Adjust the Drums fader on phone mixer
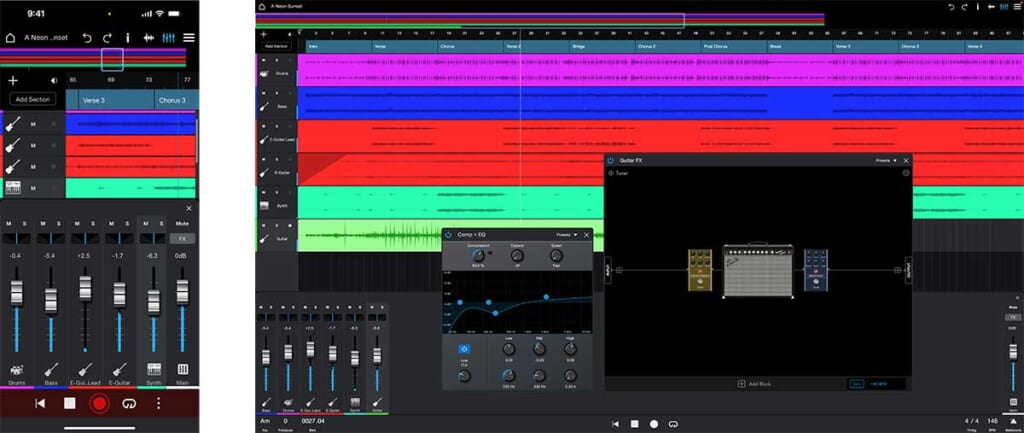Screen dimensions: 1024x433 coord(16,294)
